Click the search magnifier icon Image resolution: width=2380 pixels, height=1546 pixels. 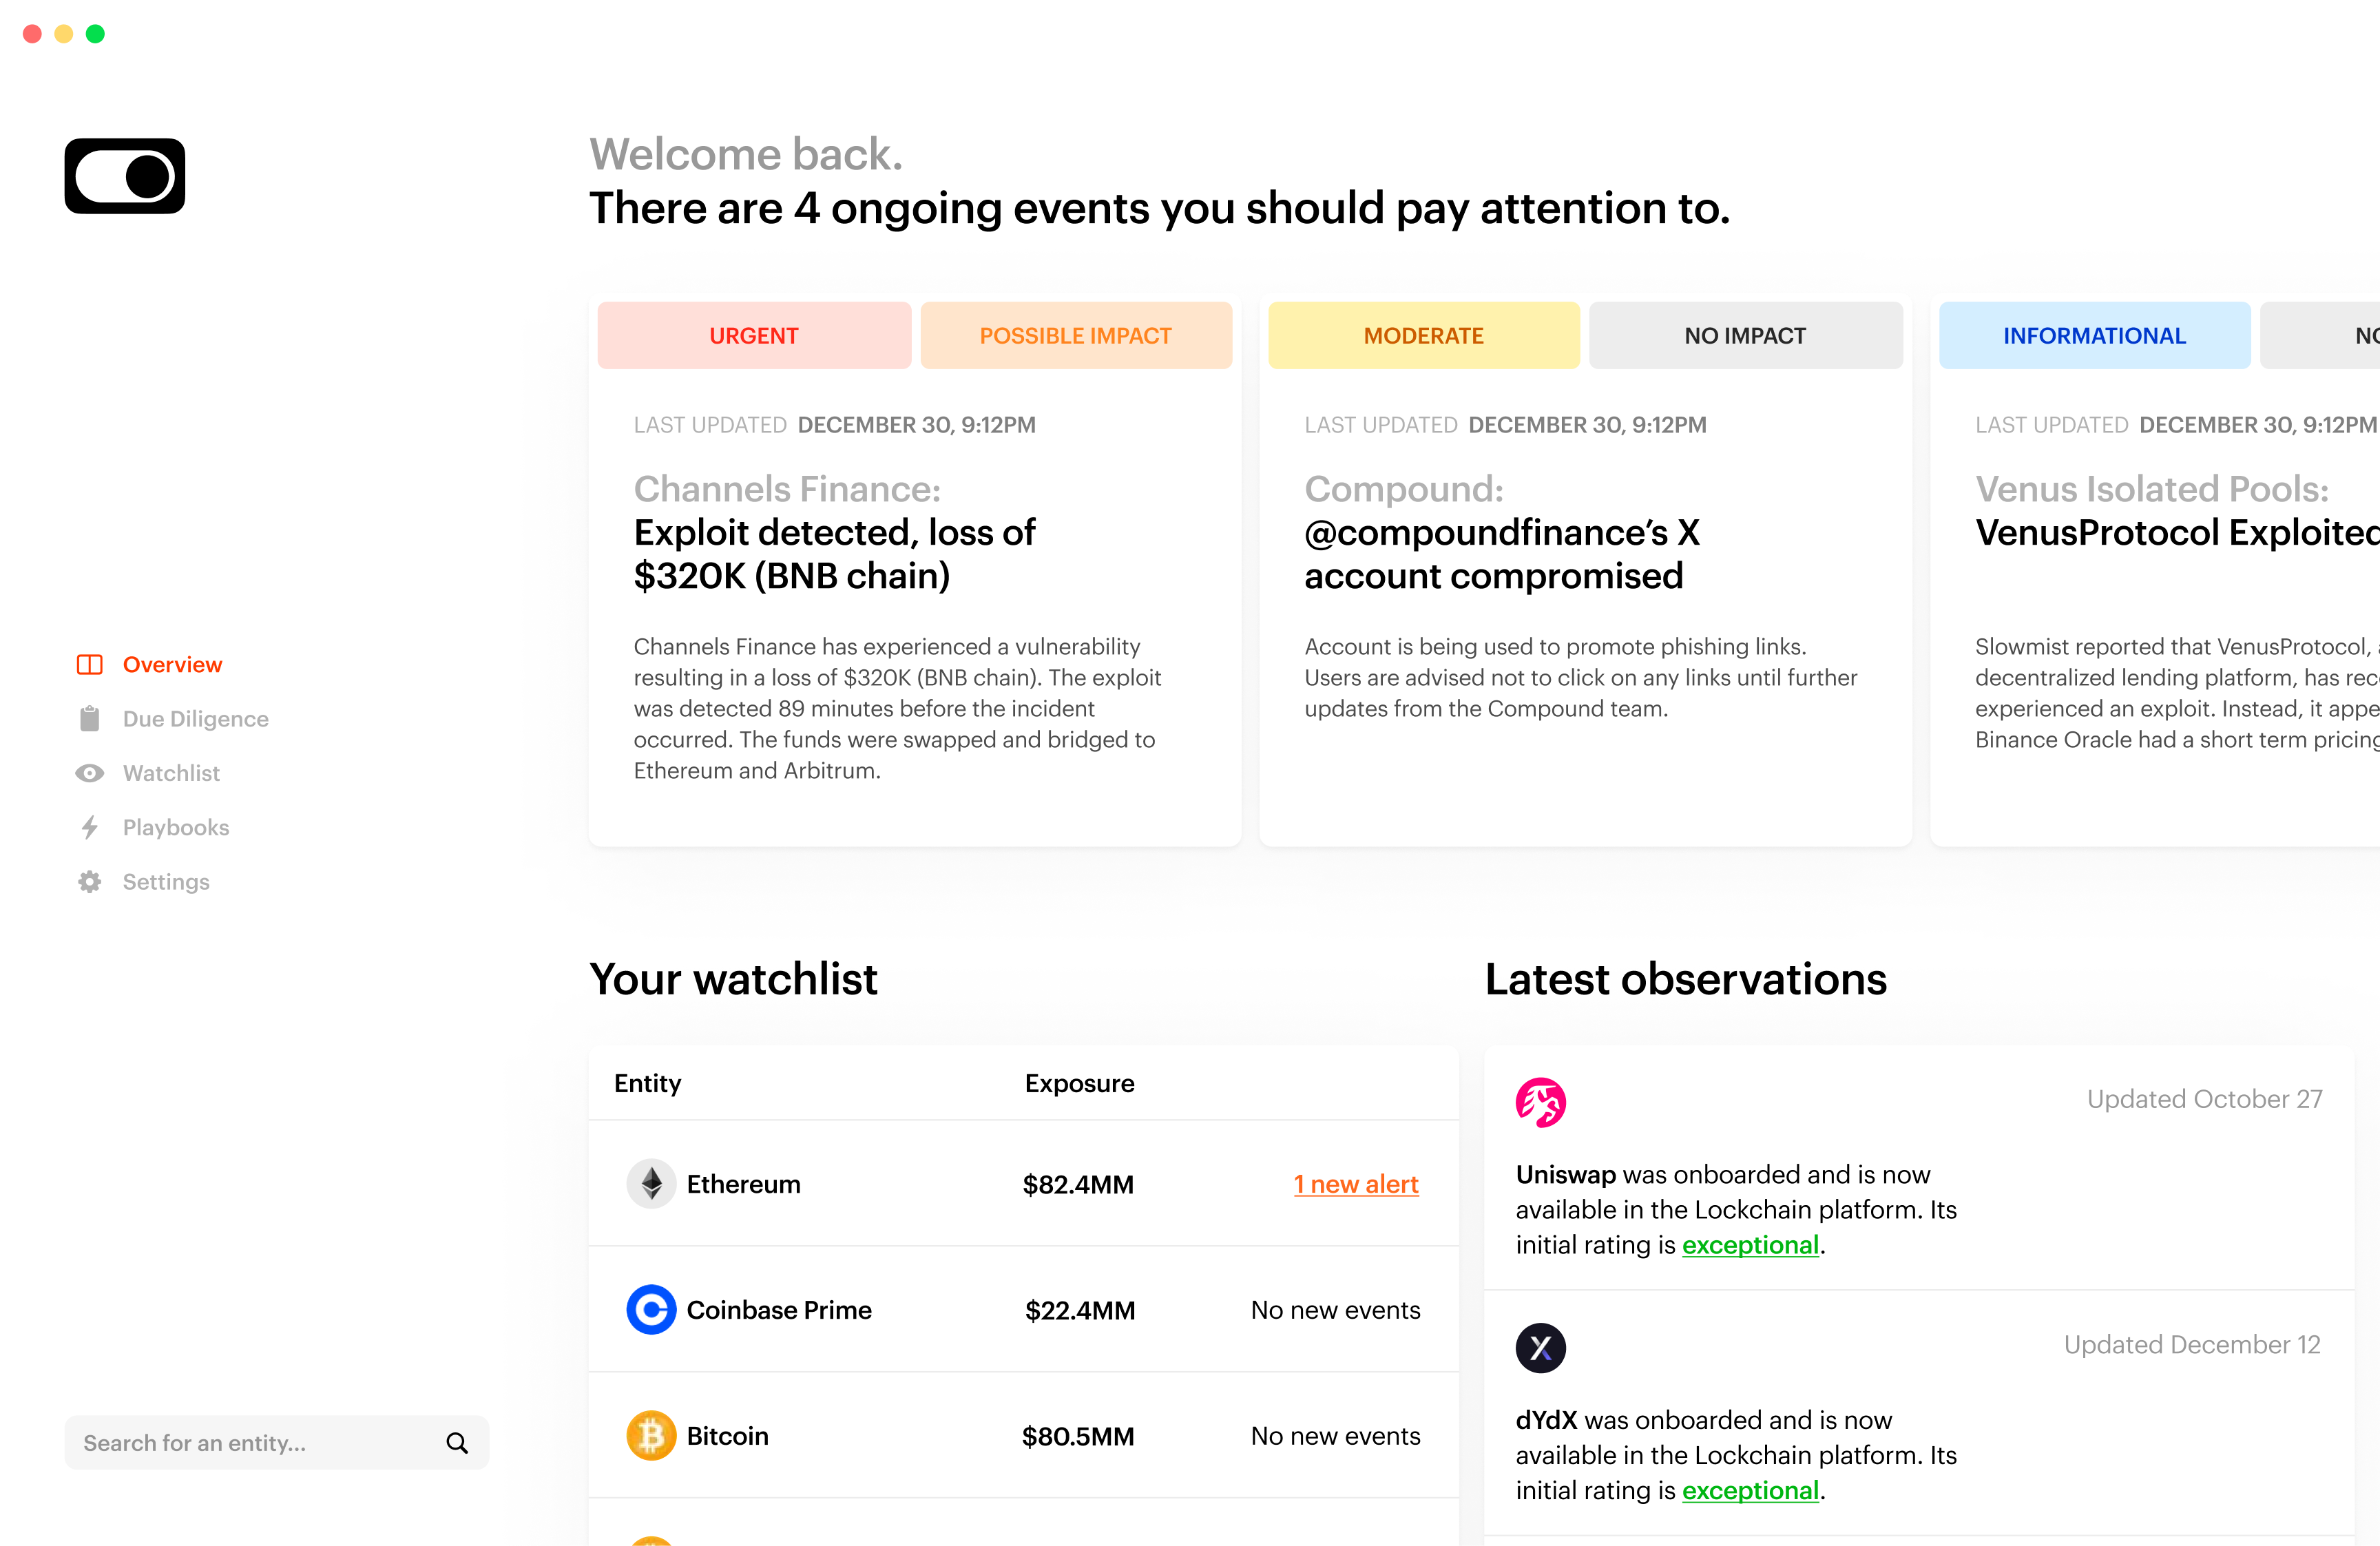coord(457,1443)
